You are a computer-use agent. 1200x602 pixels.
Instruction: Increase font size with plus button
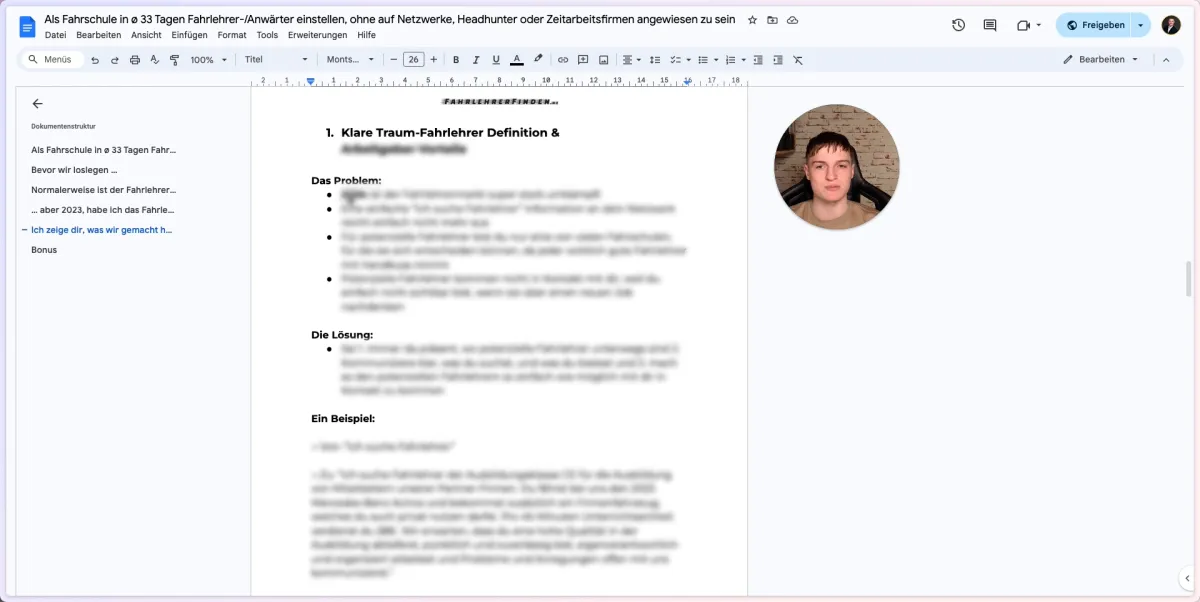pos(434,60)
